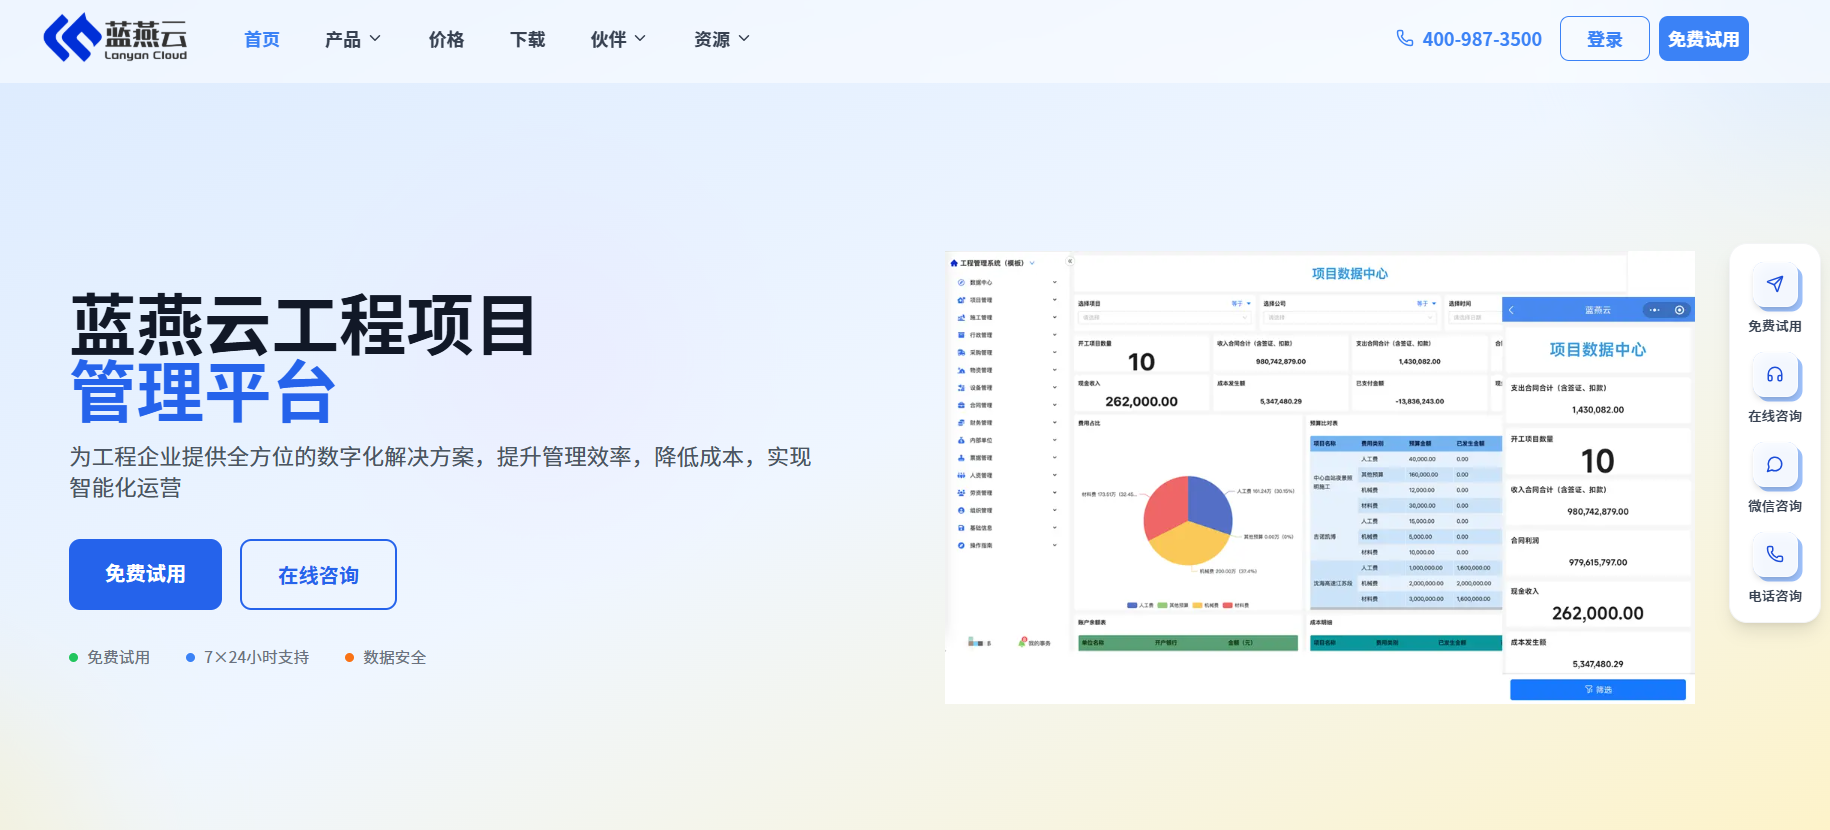Click the orange dot beside 数据安全
1830x830 pixels.
349,658
